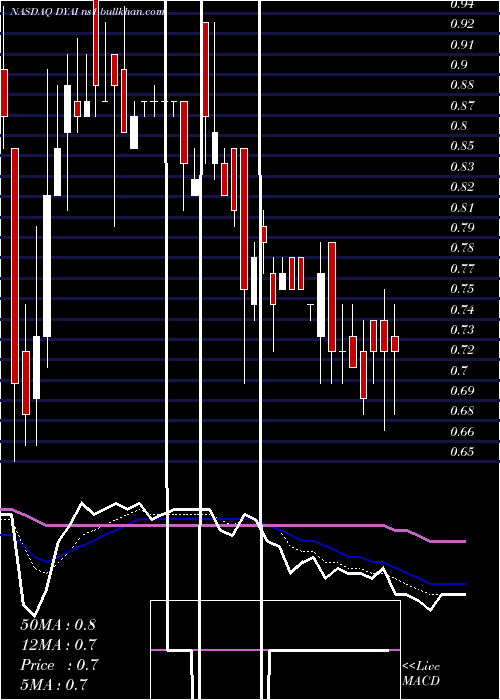Select the 0.75 price axis label
This screenshot has height=700, width=500.
(x=462, y=289)
